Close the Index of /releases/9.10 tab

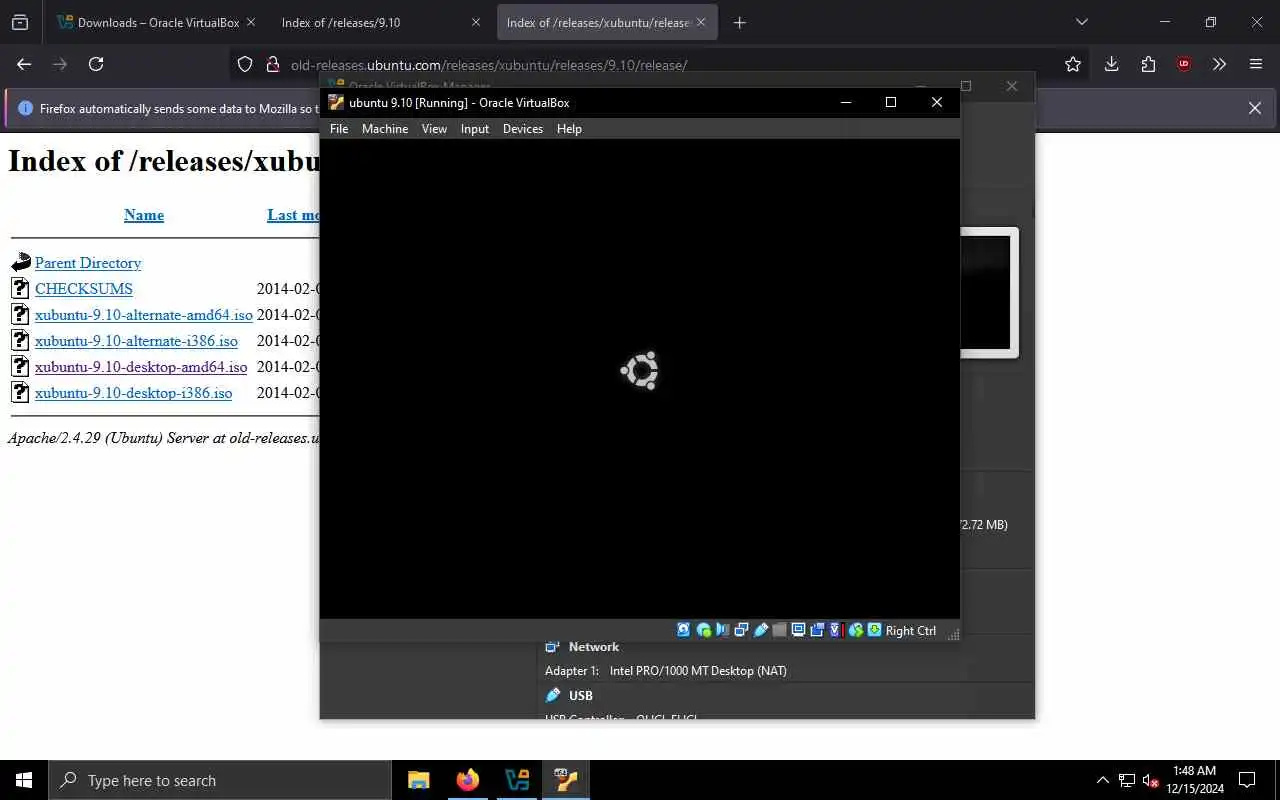(x=476, y=22)
